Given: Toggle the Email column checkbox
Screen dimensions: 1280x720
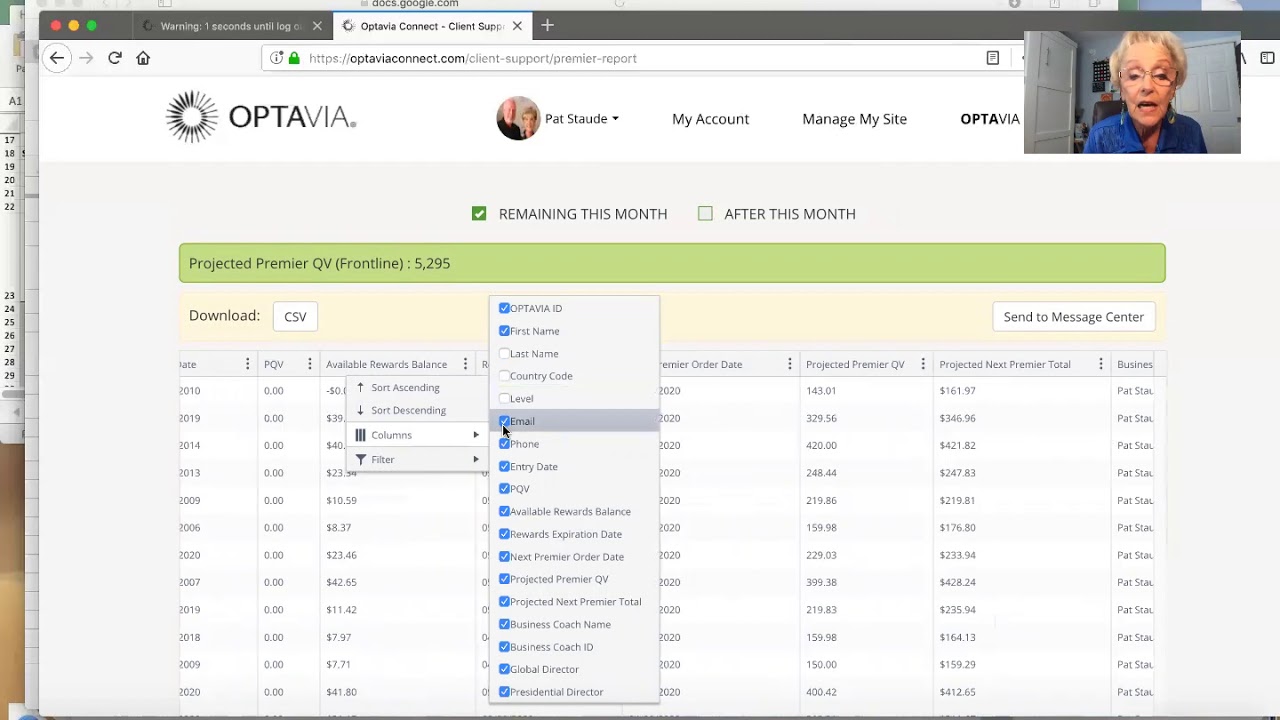Looking at the screenshot, I should (504, 421).
